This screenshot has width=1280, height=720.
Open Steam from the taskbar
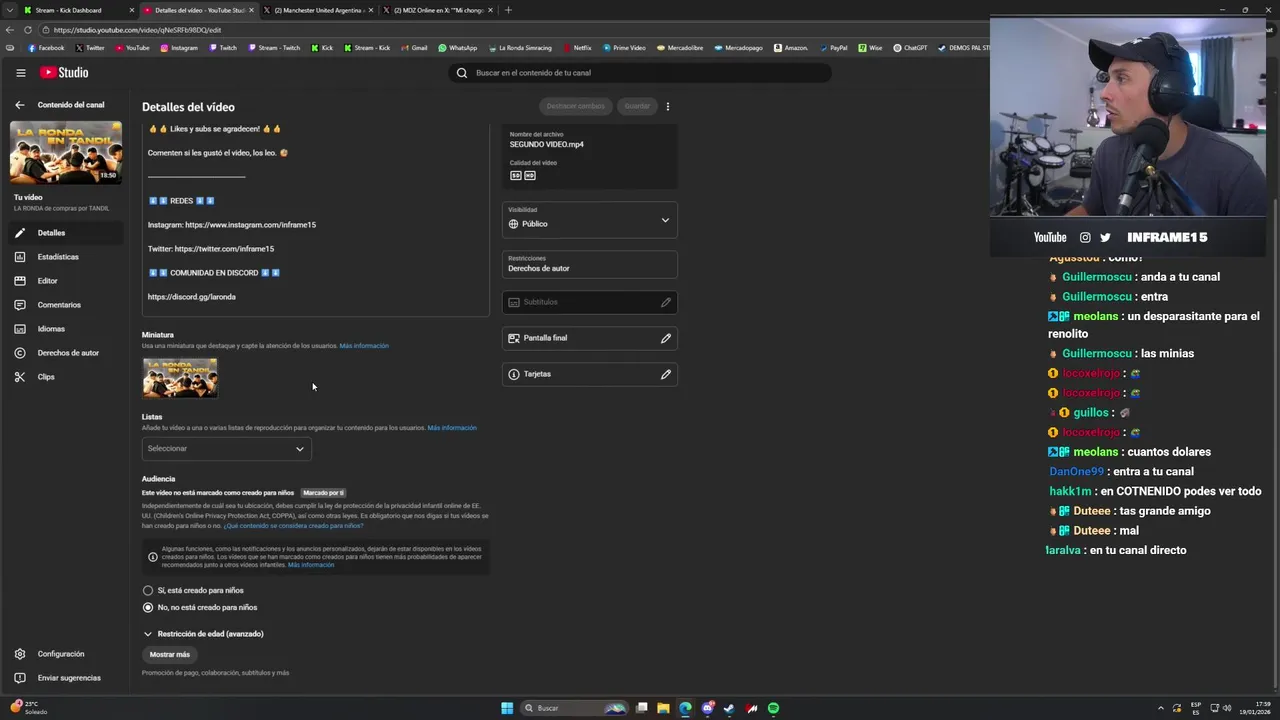(x=729, y=708)
